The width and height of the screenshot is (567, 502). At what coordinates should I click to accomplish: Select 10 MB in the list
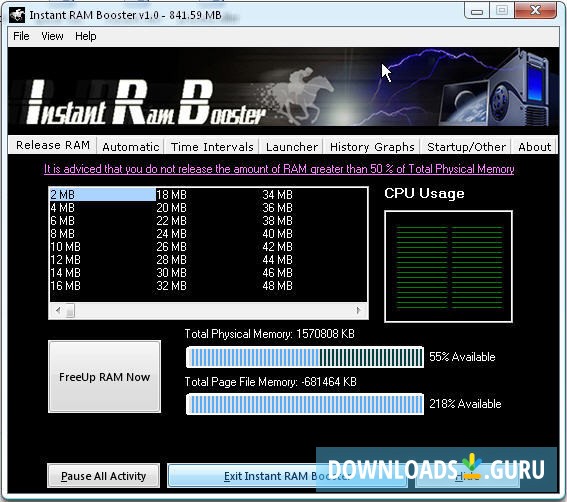click(65, 247)
